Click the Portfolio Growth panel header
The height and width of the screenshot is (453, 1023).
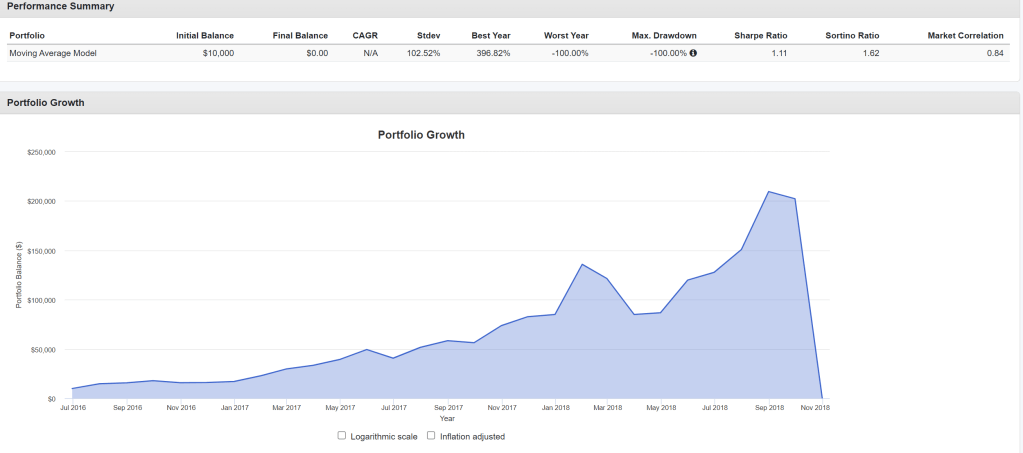46,103
